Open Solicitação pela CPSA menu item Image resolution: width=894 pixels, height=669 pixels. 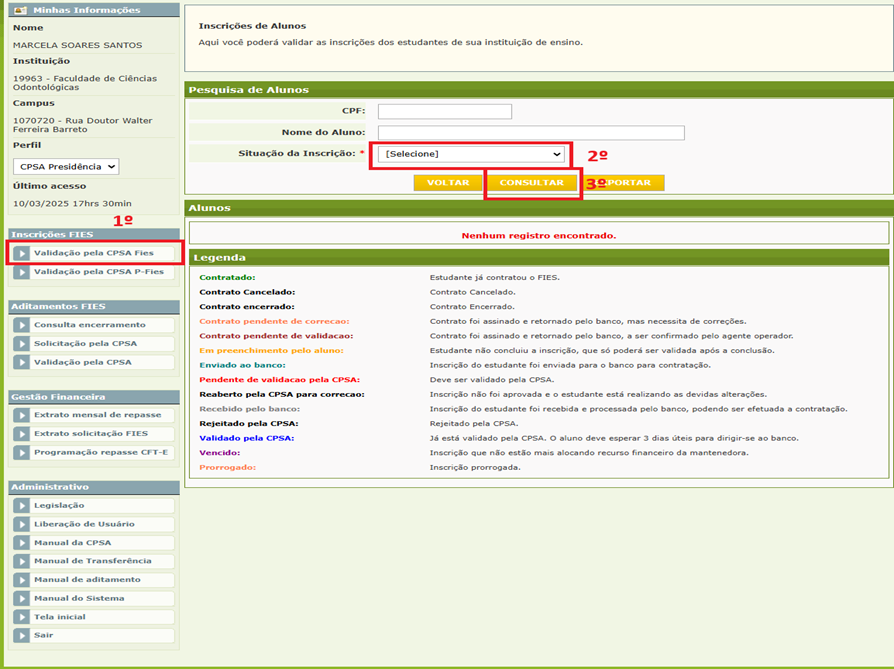coord(85,344)
